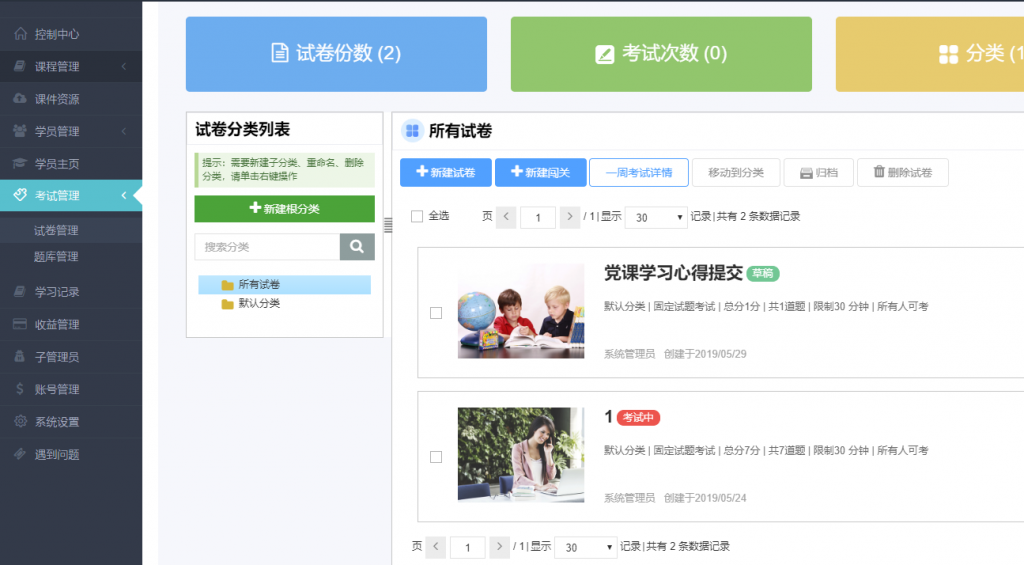Screen dimensions: 1024x565
Task: Open 题库管理 submenu item
Action: tap(56, 256)
